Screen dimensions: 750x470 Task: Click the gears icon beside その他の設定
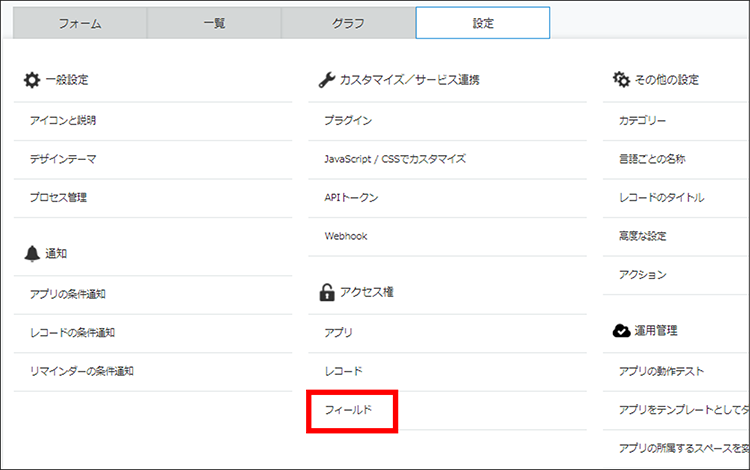pyautogui.click(x=621, y=80)
